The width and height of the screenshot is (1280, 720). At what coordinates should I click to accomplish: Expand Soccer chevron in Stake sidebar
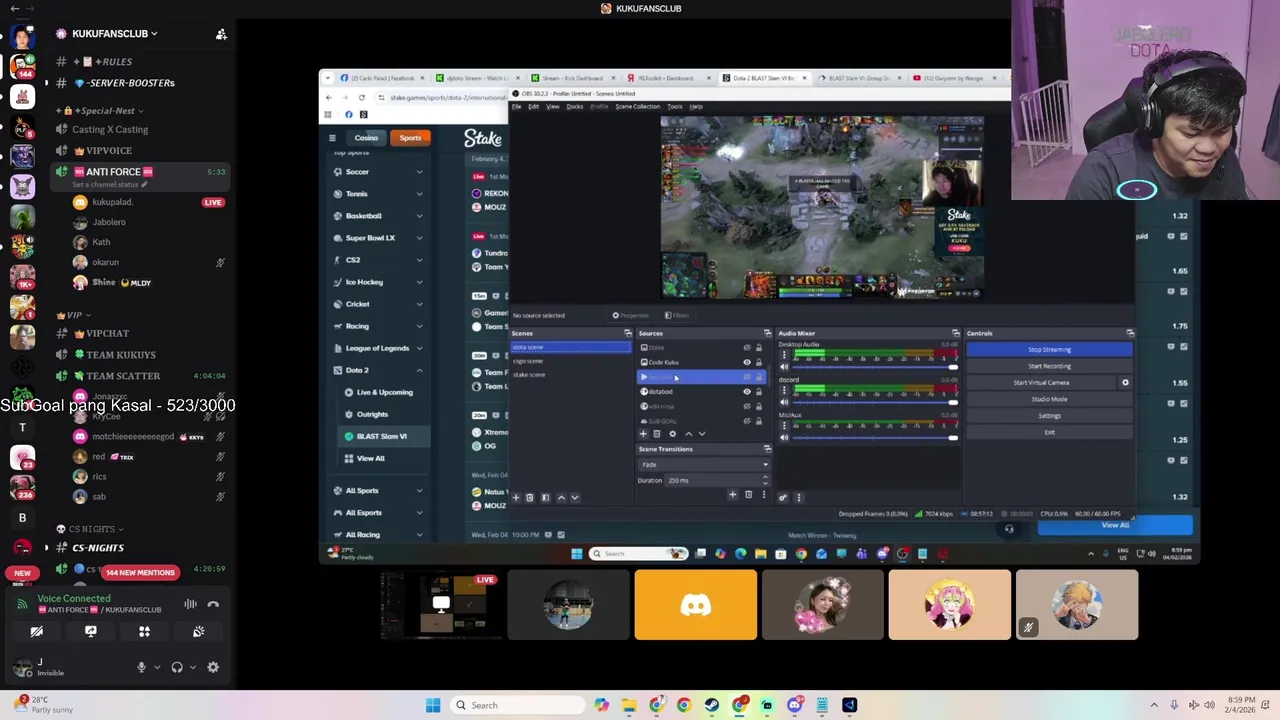click(x=419, y=172)
